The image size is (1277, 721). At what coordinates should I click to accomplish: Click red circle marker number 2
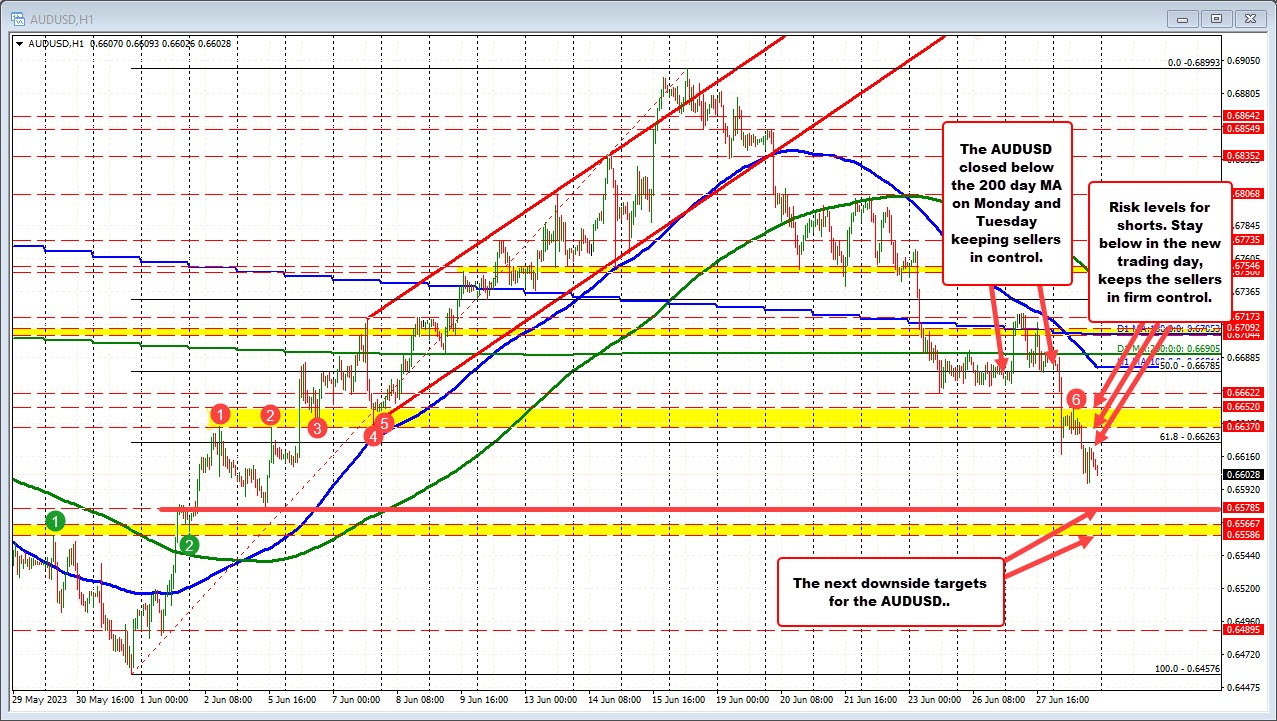point(270,415)
